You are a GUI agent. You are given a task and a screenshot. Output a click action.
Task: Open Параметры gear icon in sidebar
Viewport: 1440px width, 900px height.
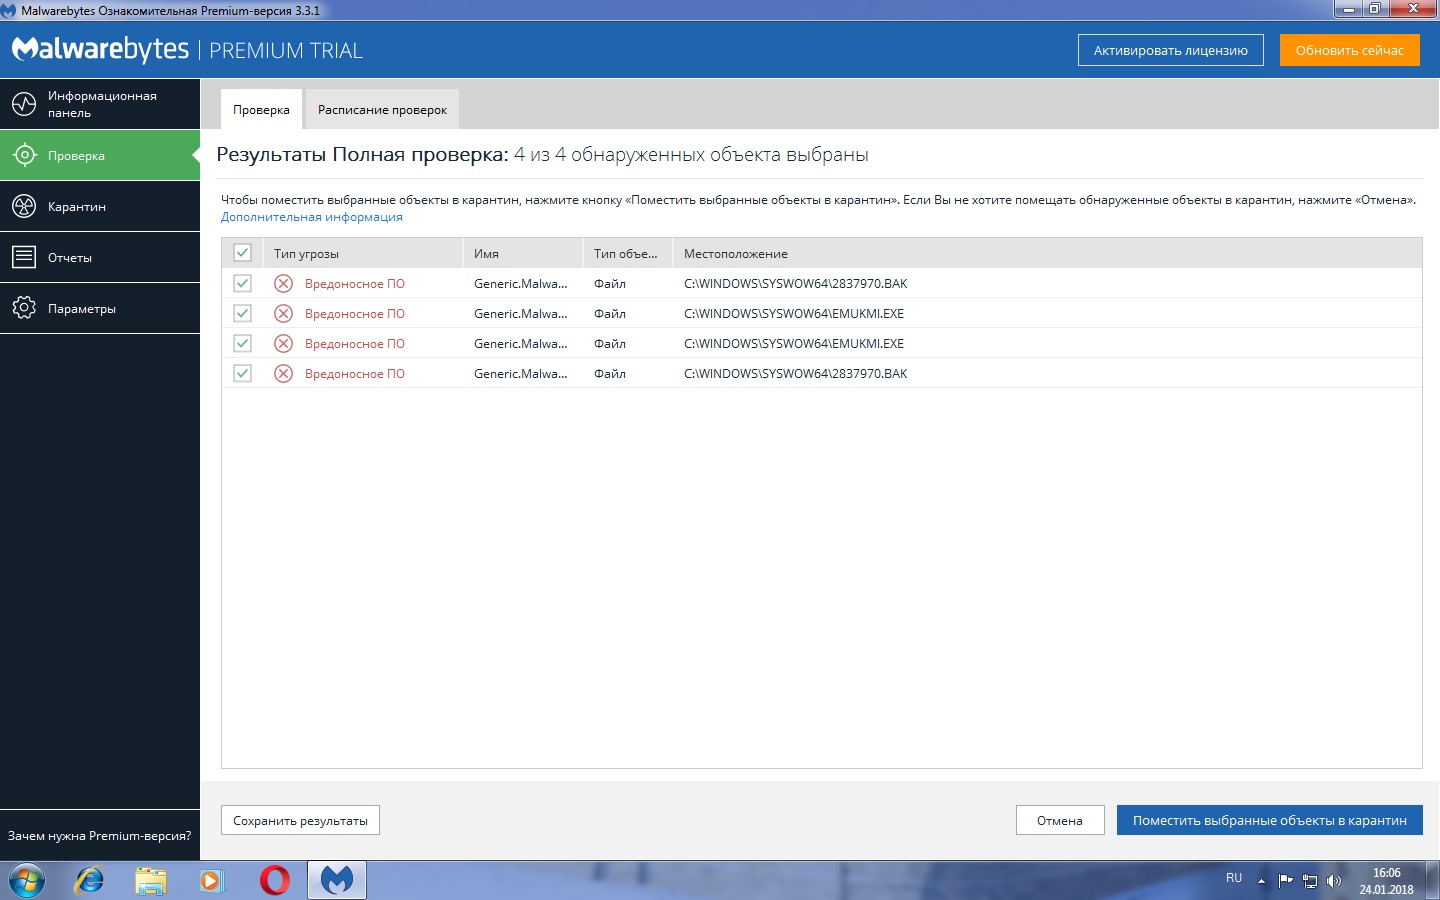pyautogui.click(x=24, y=308)
